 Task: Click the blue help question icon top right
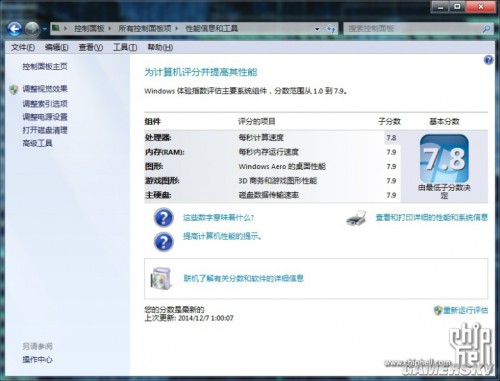point(488,60)
